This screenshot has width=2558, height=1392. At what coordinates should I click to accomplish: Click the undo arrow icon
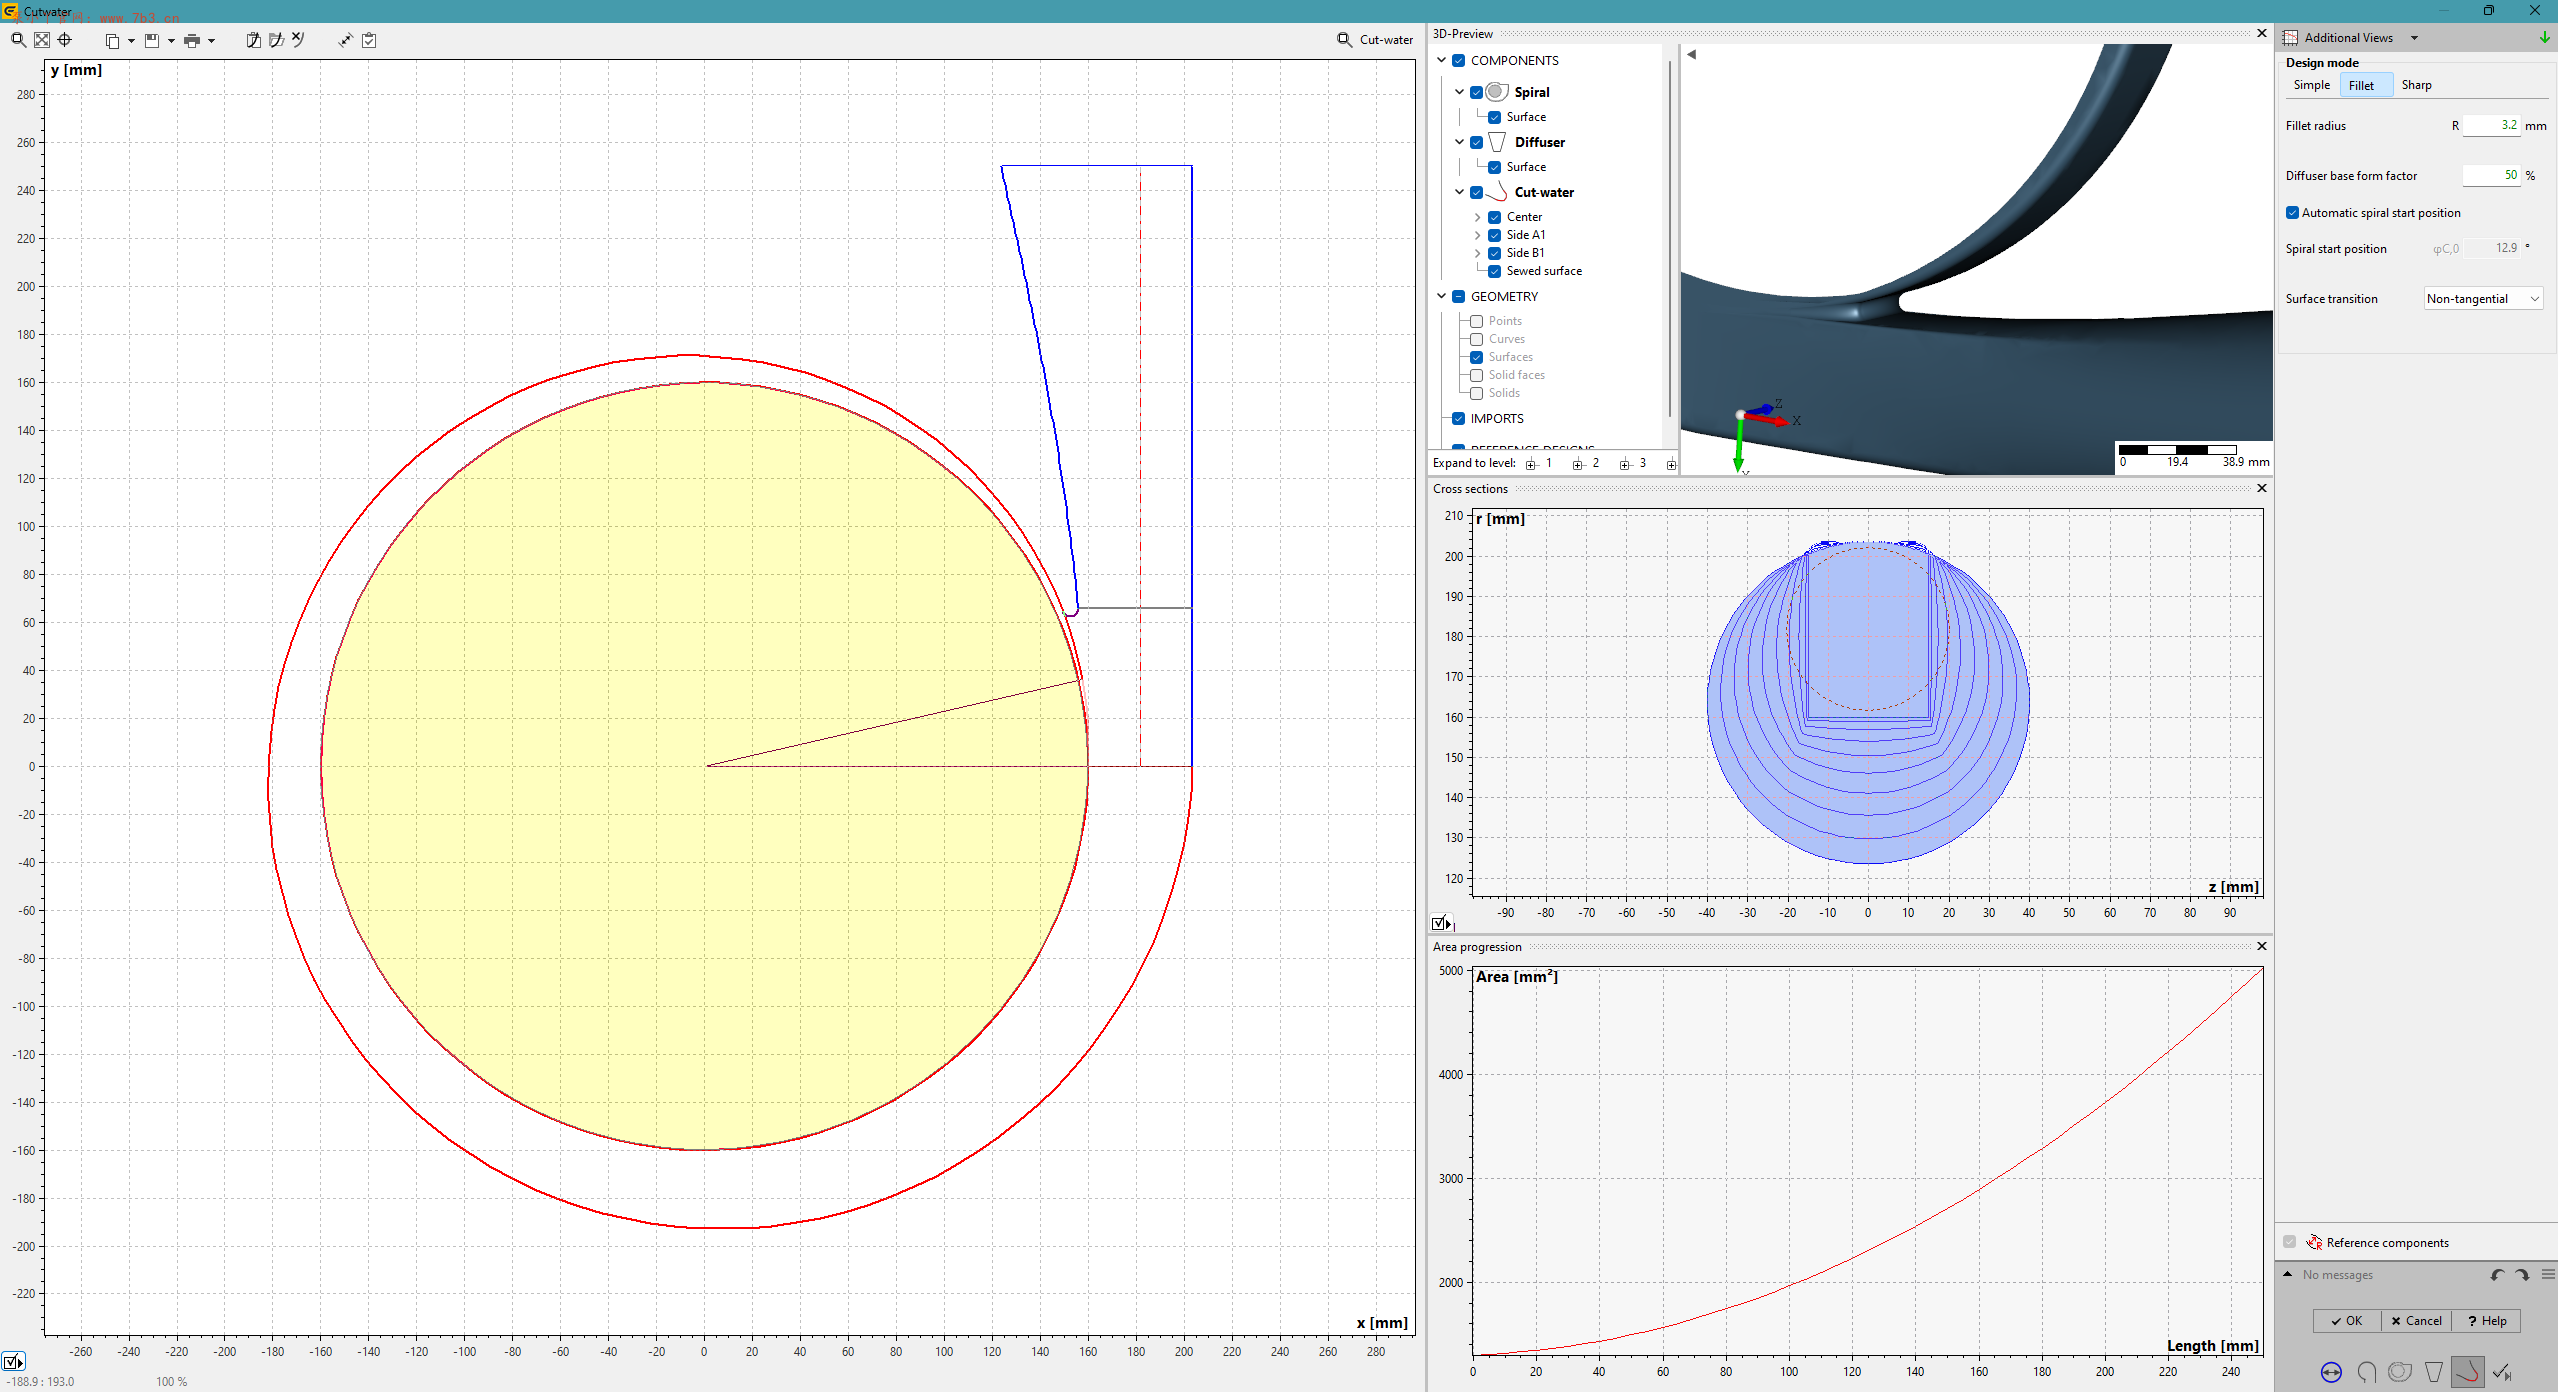tap(2497, 1275)
